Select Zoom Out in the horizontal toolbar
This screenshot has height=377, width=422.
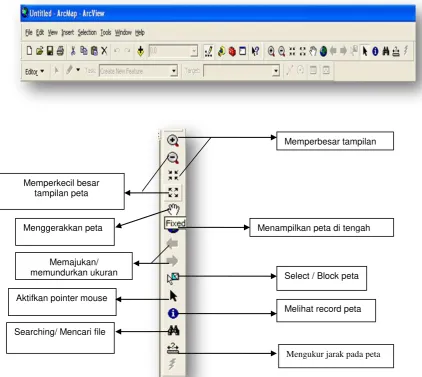point(282,51)
